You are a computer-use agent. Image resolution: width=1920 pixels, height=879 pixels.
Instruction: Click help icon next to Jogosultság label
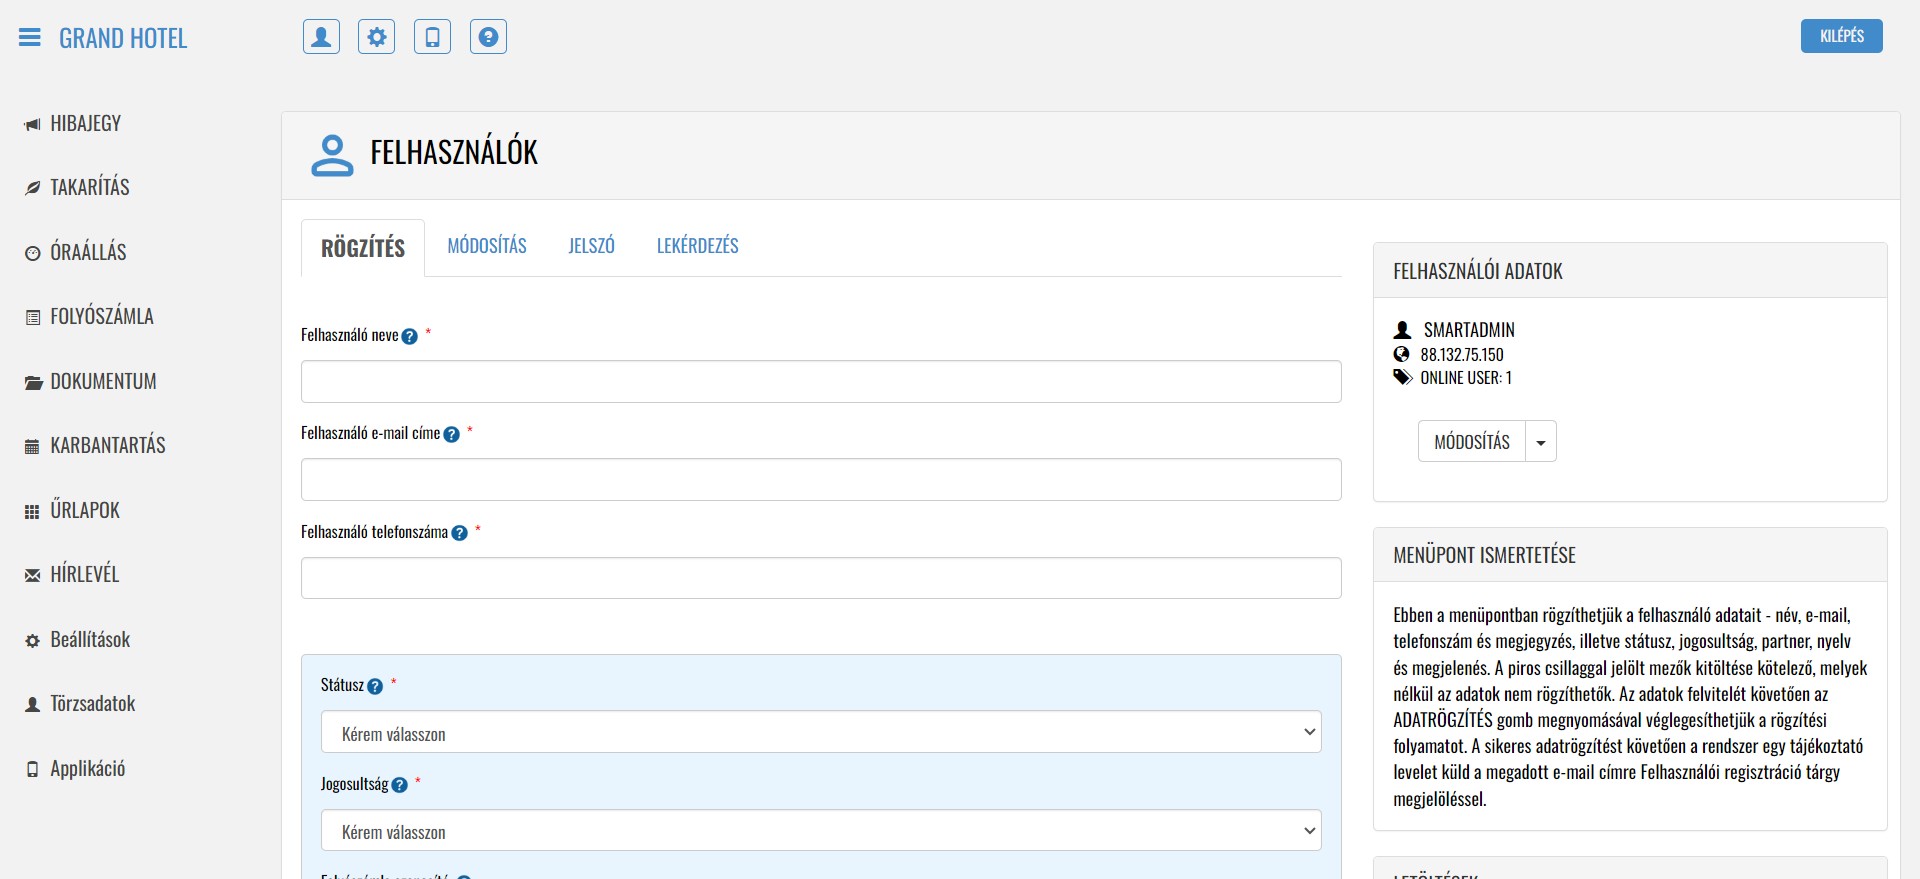(399, 785)
